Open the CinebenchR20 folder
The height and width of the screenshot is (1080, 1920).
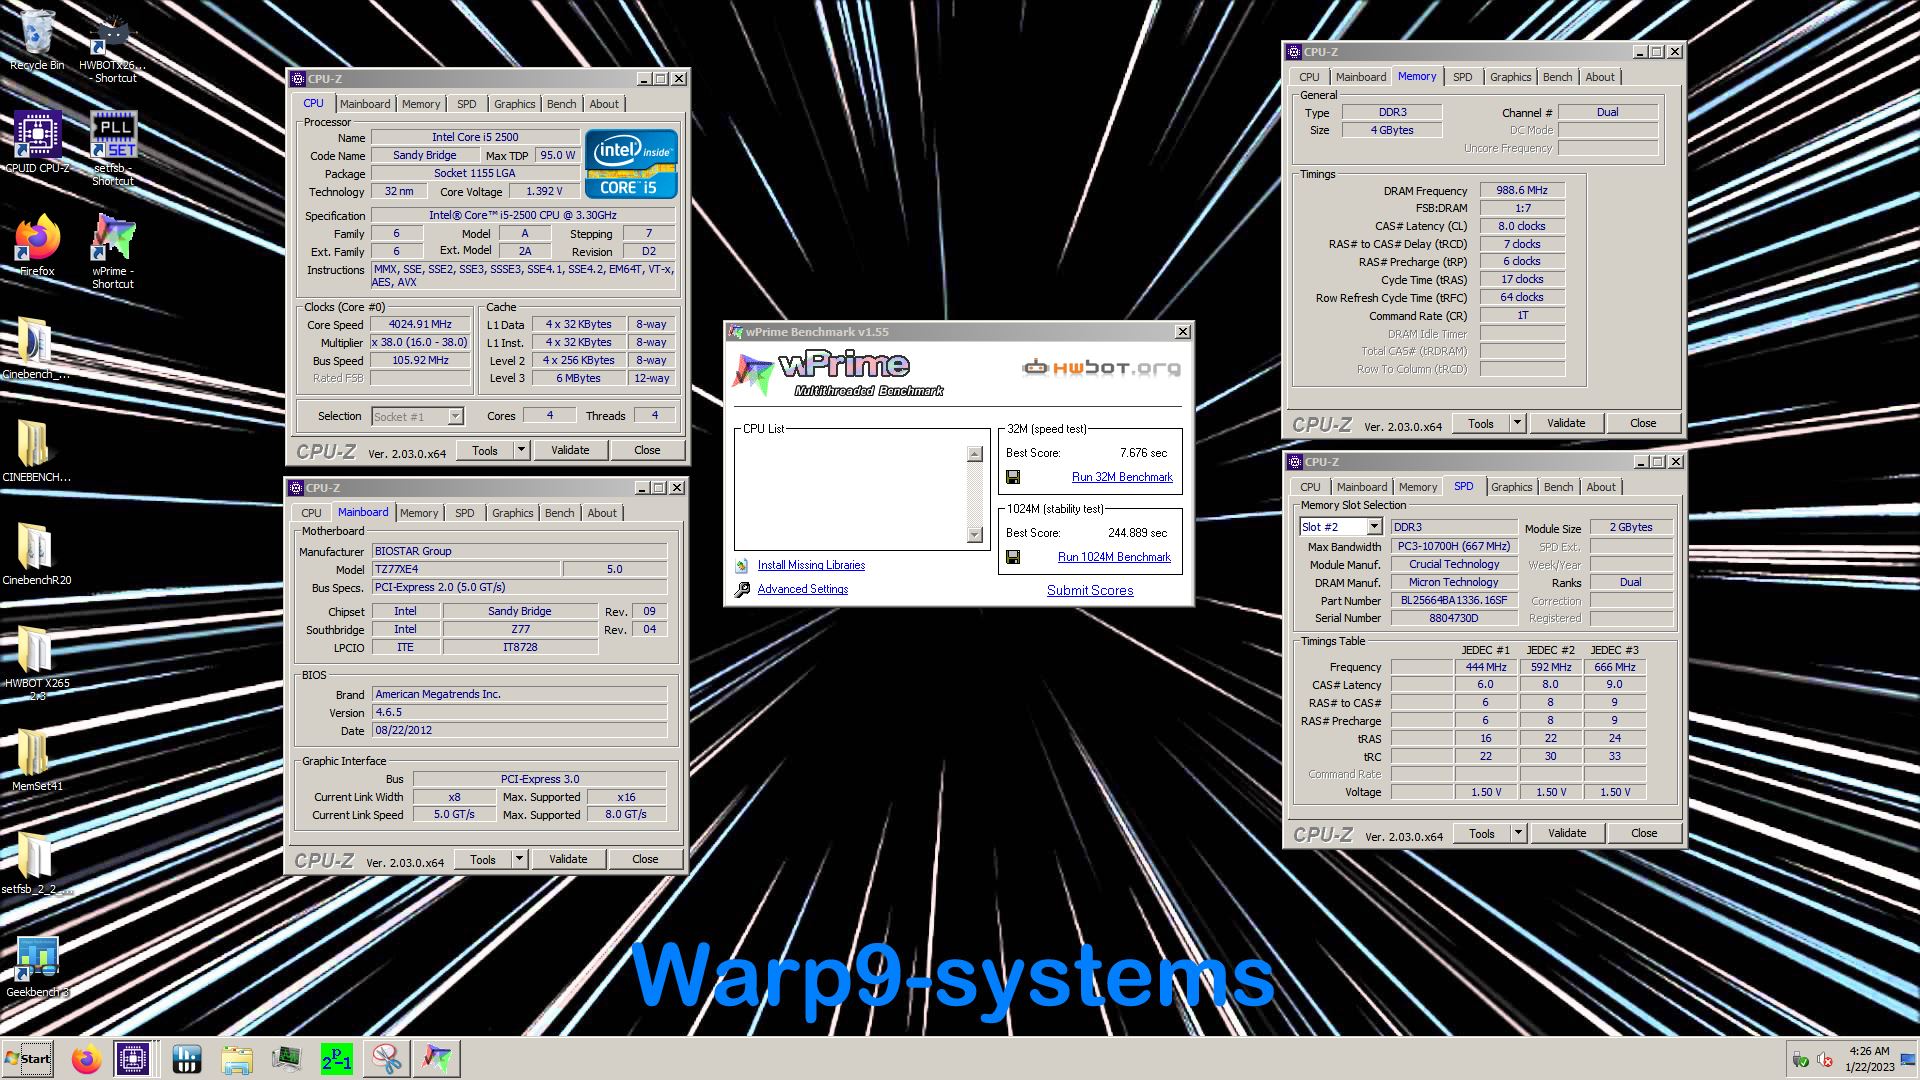36,553
